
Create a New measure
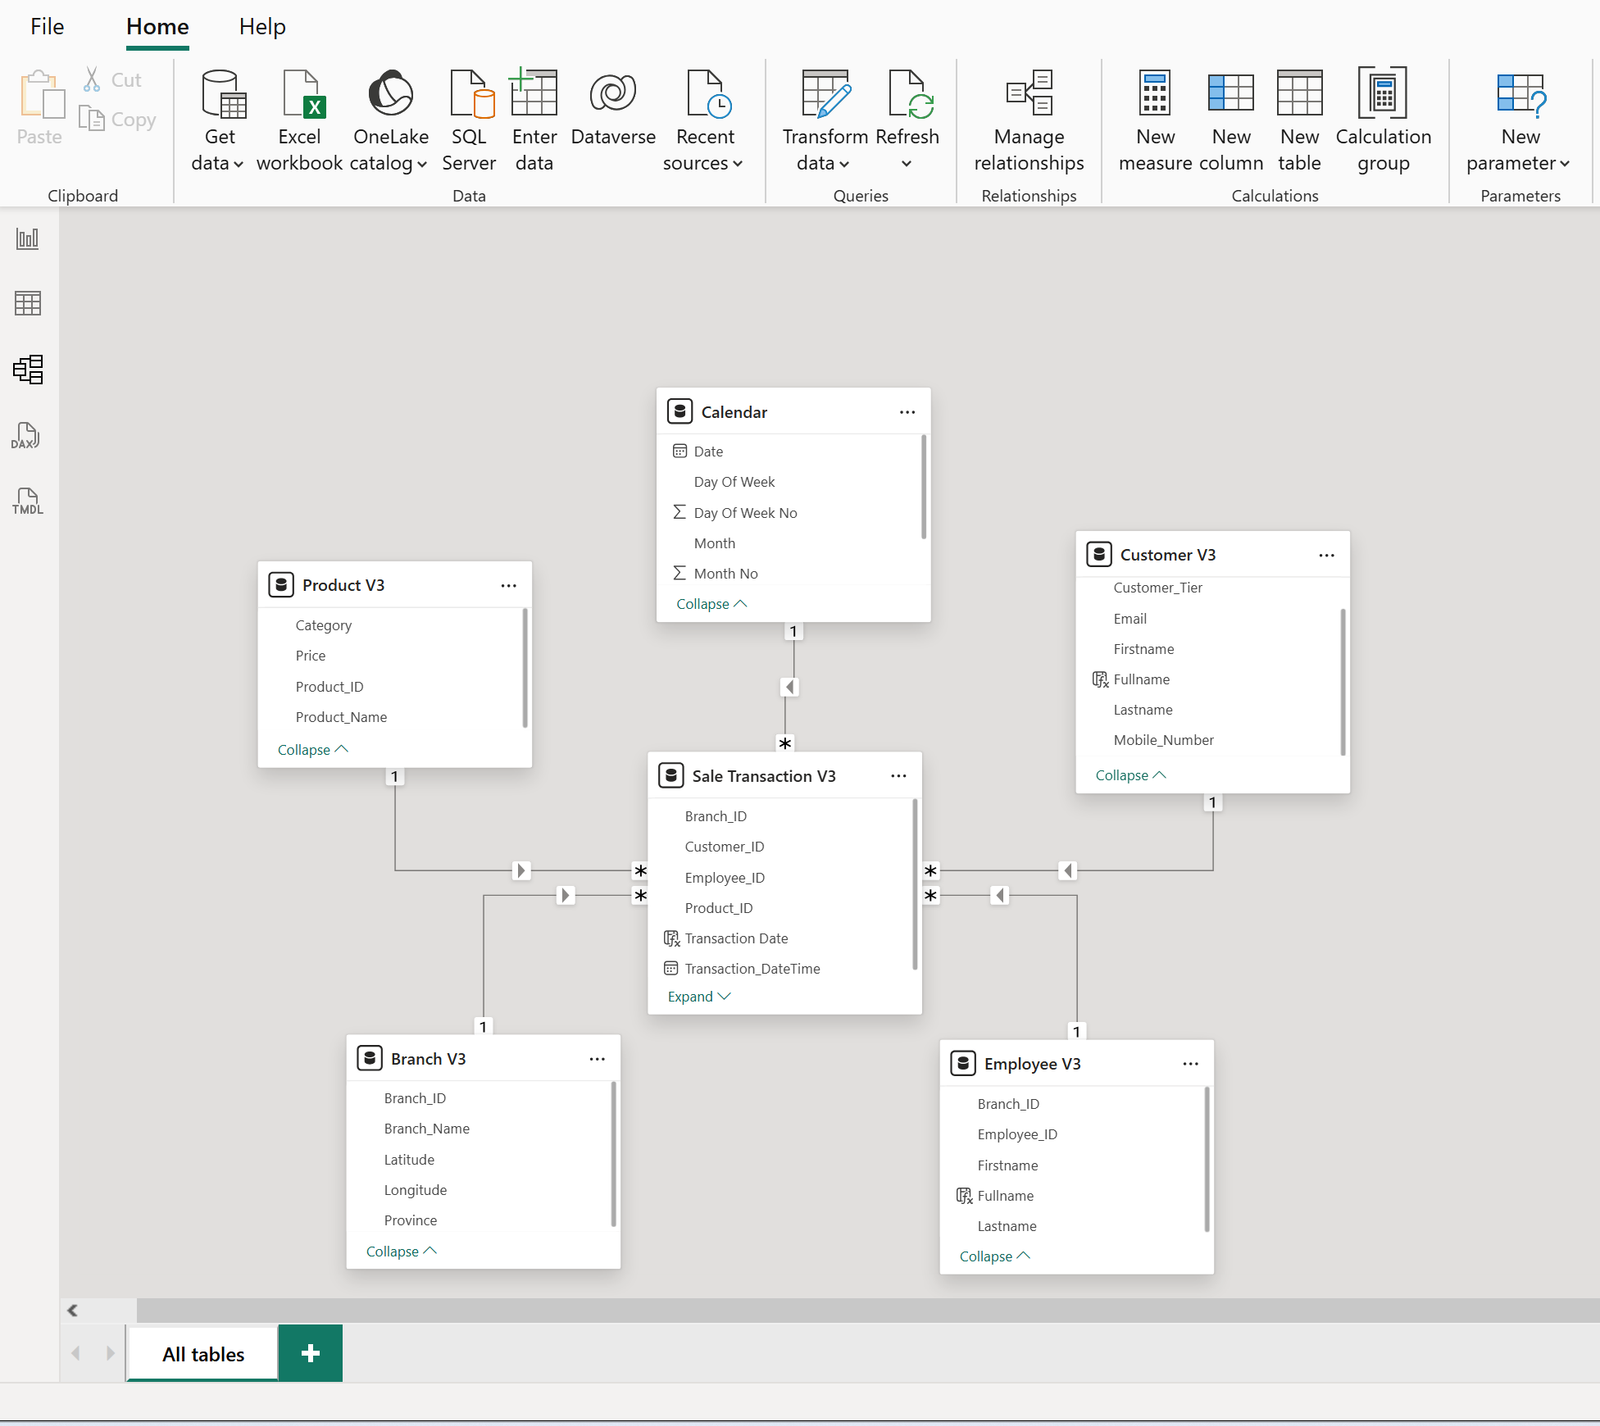[1155, 121]
